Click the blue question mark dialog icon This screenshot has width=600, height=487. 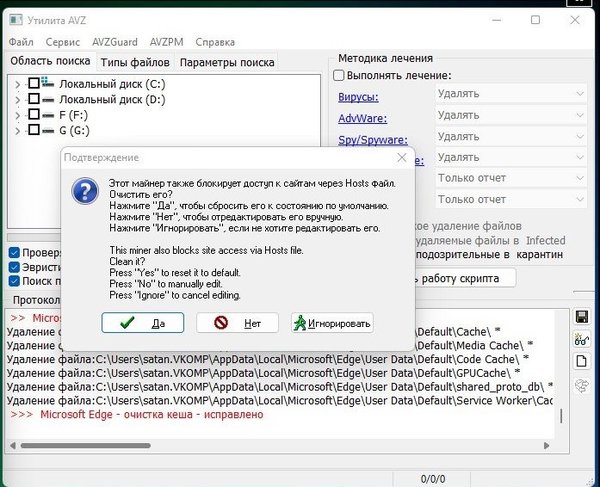click(x=85, y=191)
